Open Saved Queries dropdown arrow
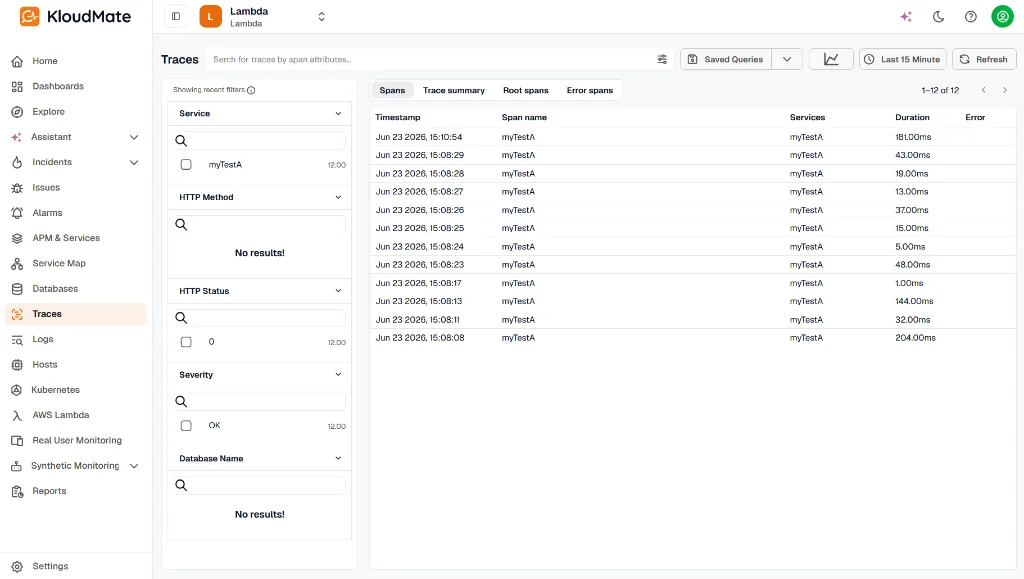The height and width of the screenshot is (579, 1024). pyautogui.click(x=787, y=59)
